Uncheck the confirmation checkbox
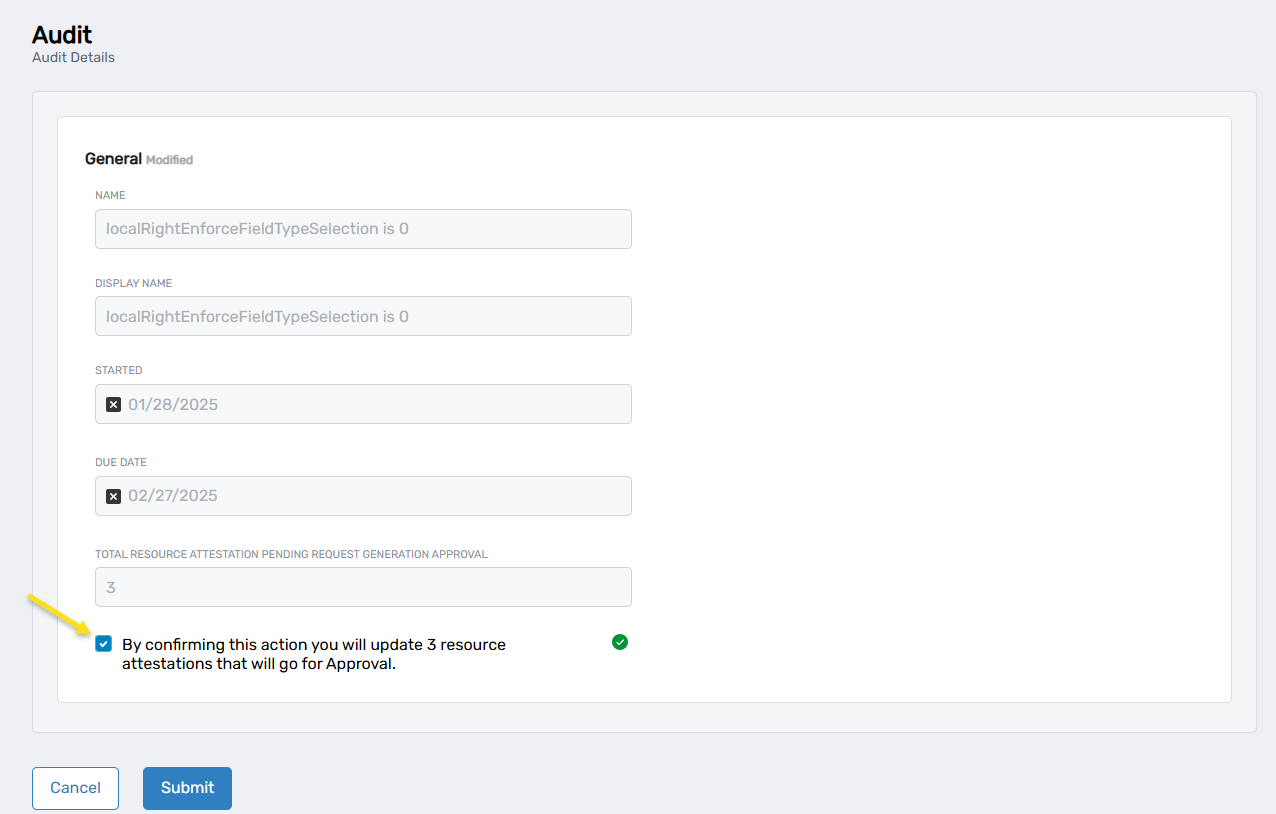The height and width of the screenshot is (814, 1276). (x=103, y=644)
